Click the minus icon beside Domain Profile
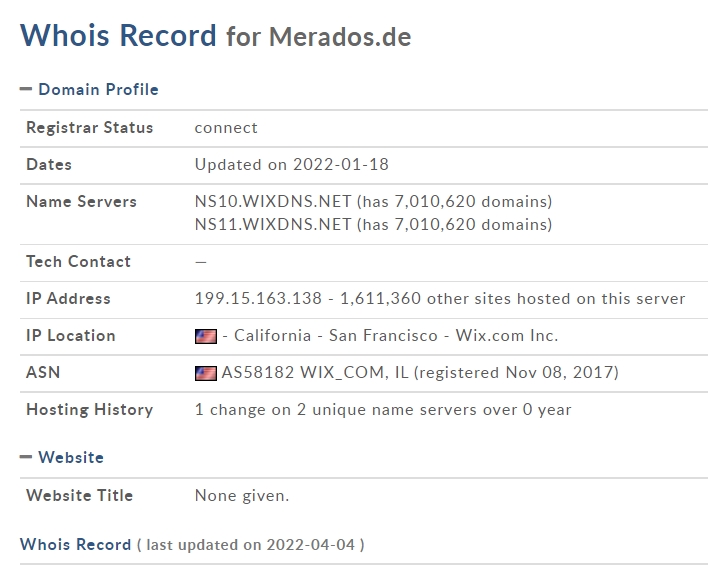The height and width of the screenshot is (565, 708). click(x=26, y=89)
